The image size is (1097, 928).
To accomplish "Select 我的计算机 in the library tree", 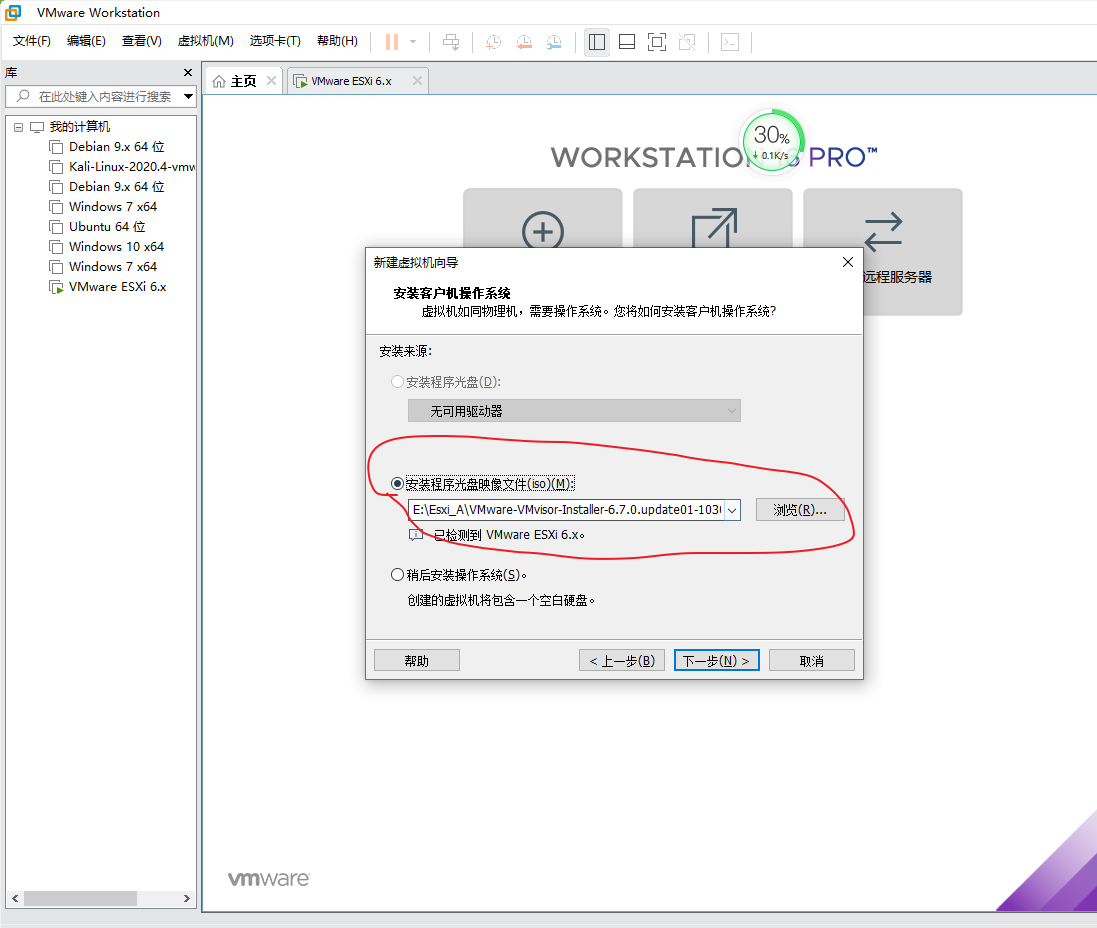I will coord(79,127).
